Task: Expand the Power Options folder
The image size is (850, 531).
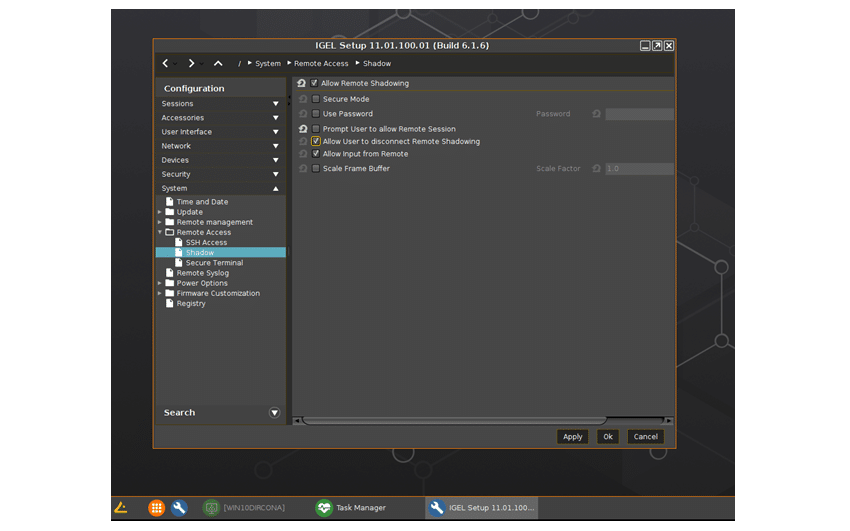Action: click(x=159, y=283)
